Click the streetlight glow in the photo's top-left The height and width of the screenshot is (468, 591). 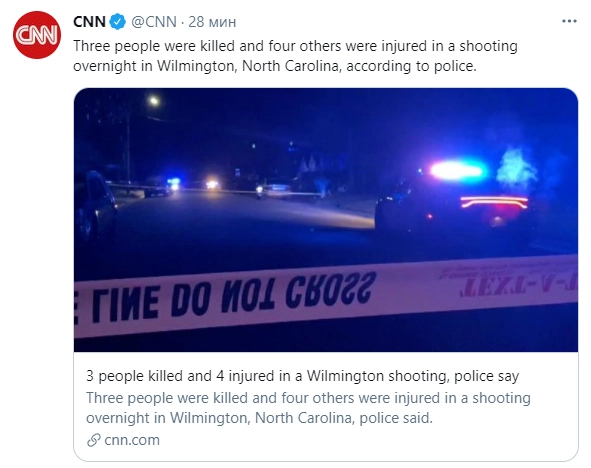click(x=153, y=101)
